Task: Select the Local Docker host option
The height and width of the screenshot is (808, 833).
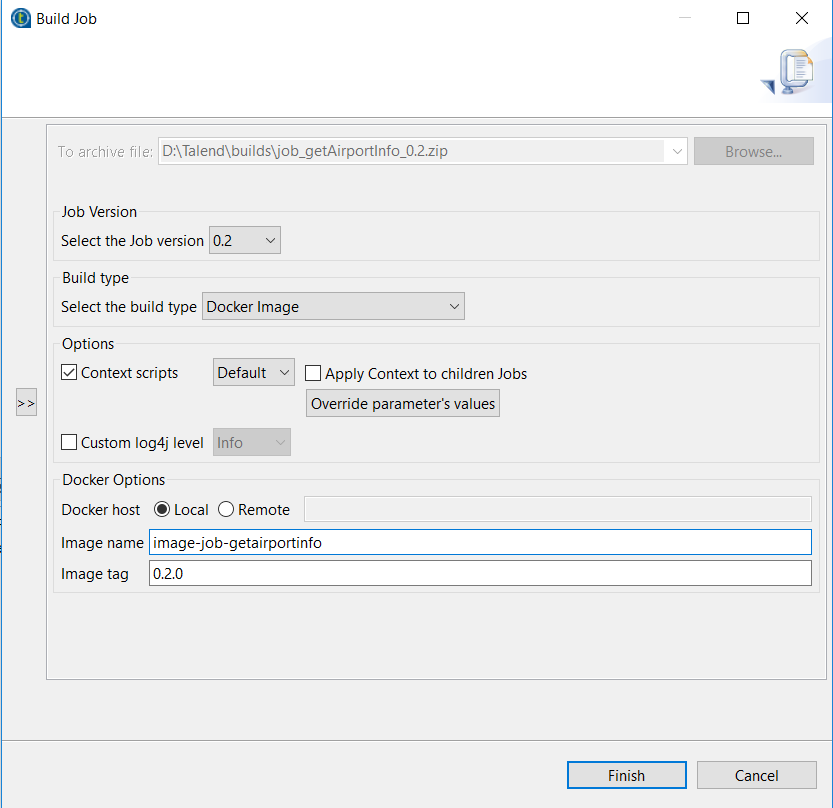Action: pyautogui.click(x=163, y=510)
